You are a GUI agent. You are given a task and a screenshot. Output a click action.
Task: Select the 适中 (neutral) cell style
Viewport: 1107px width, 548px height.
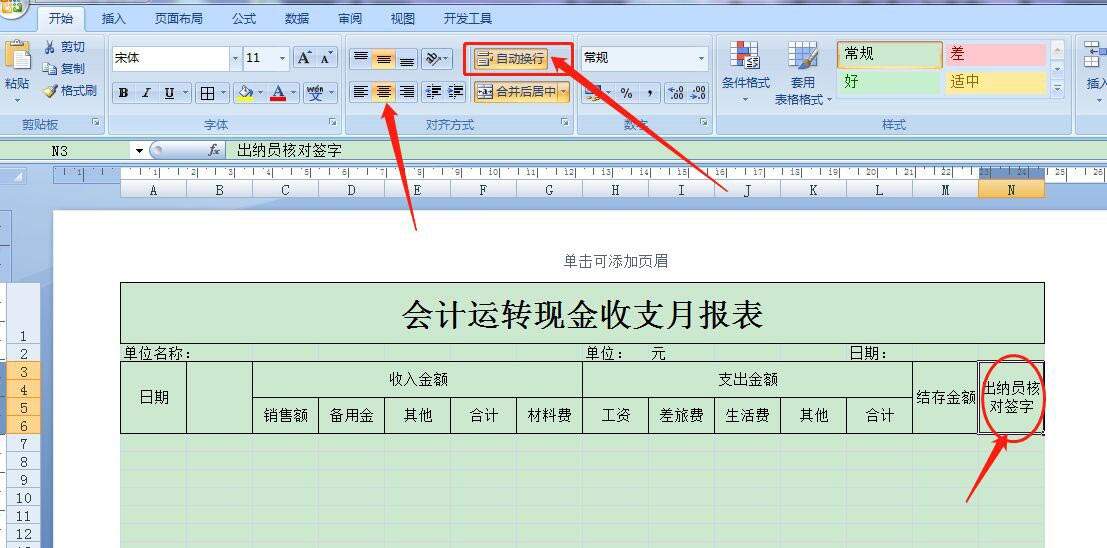(x=995, y=82)
